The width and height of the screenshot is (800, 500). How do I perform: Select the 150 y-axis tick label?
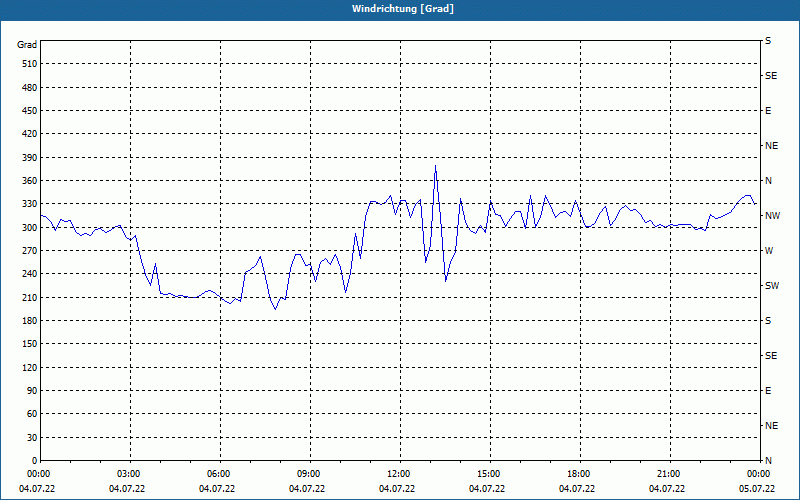(x=30, y=344)
